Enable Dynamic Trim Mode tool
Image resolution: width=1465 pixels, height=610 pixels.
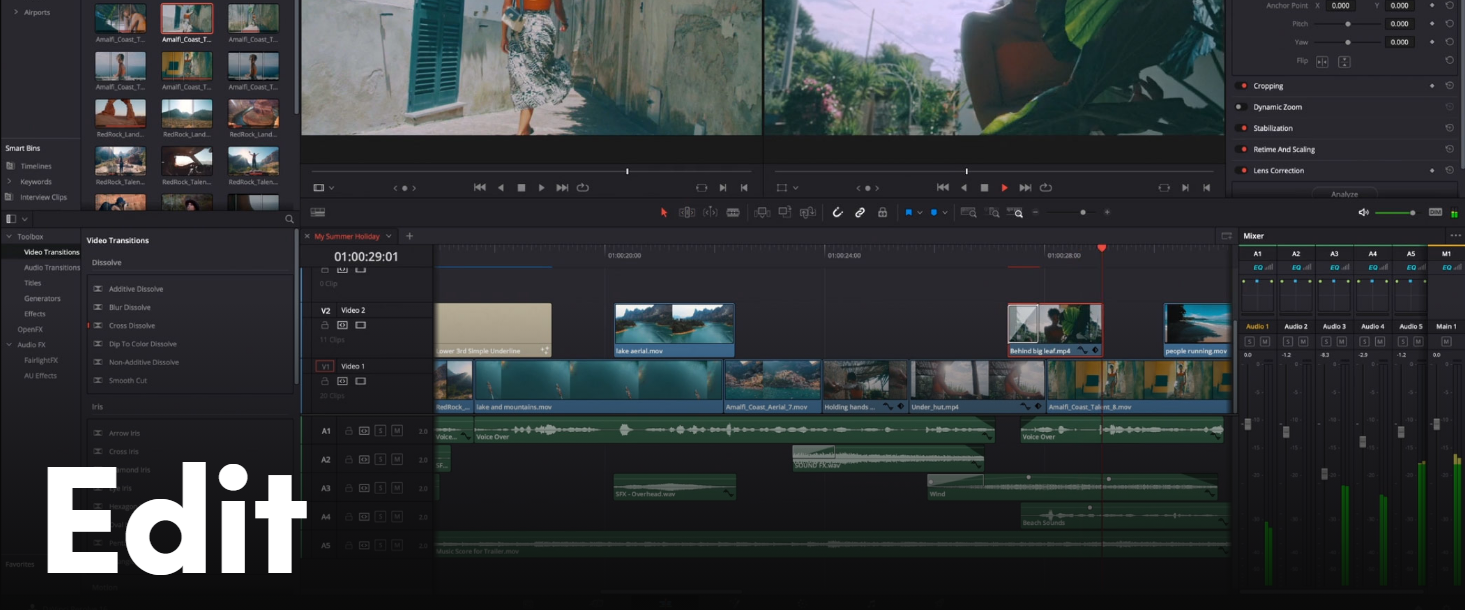(710, 212)
